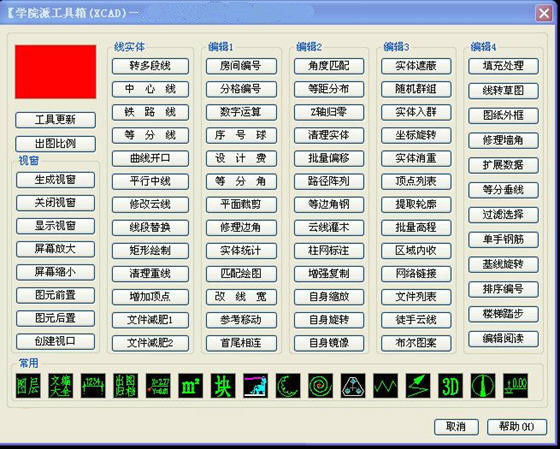Click the 随机群组 button
This screenshot has height=449, width=560.
[x=416, y=89]
